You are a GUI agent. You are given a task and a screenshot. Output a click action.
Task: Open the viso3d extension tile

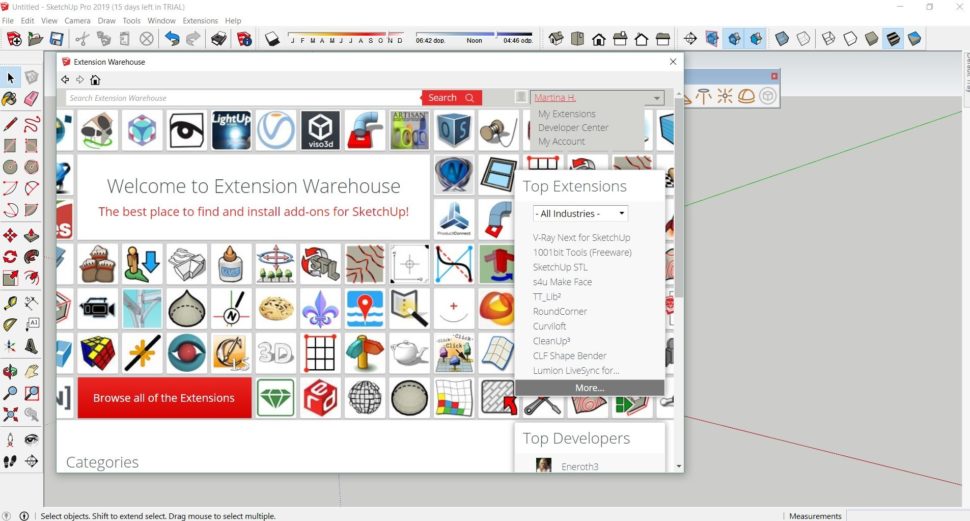[320, 131]
